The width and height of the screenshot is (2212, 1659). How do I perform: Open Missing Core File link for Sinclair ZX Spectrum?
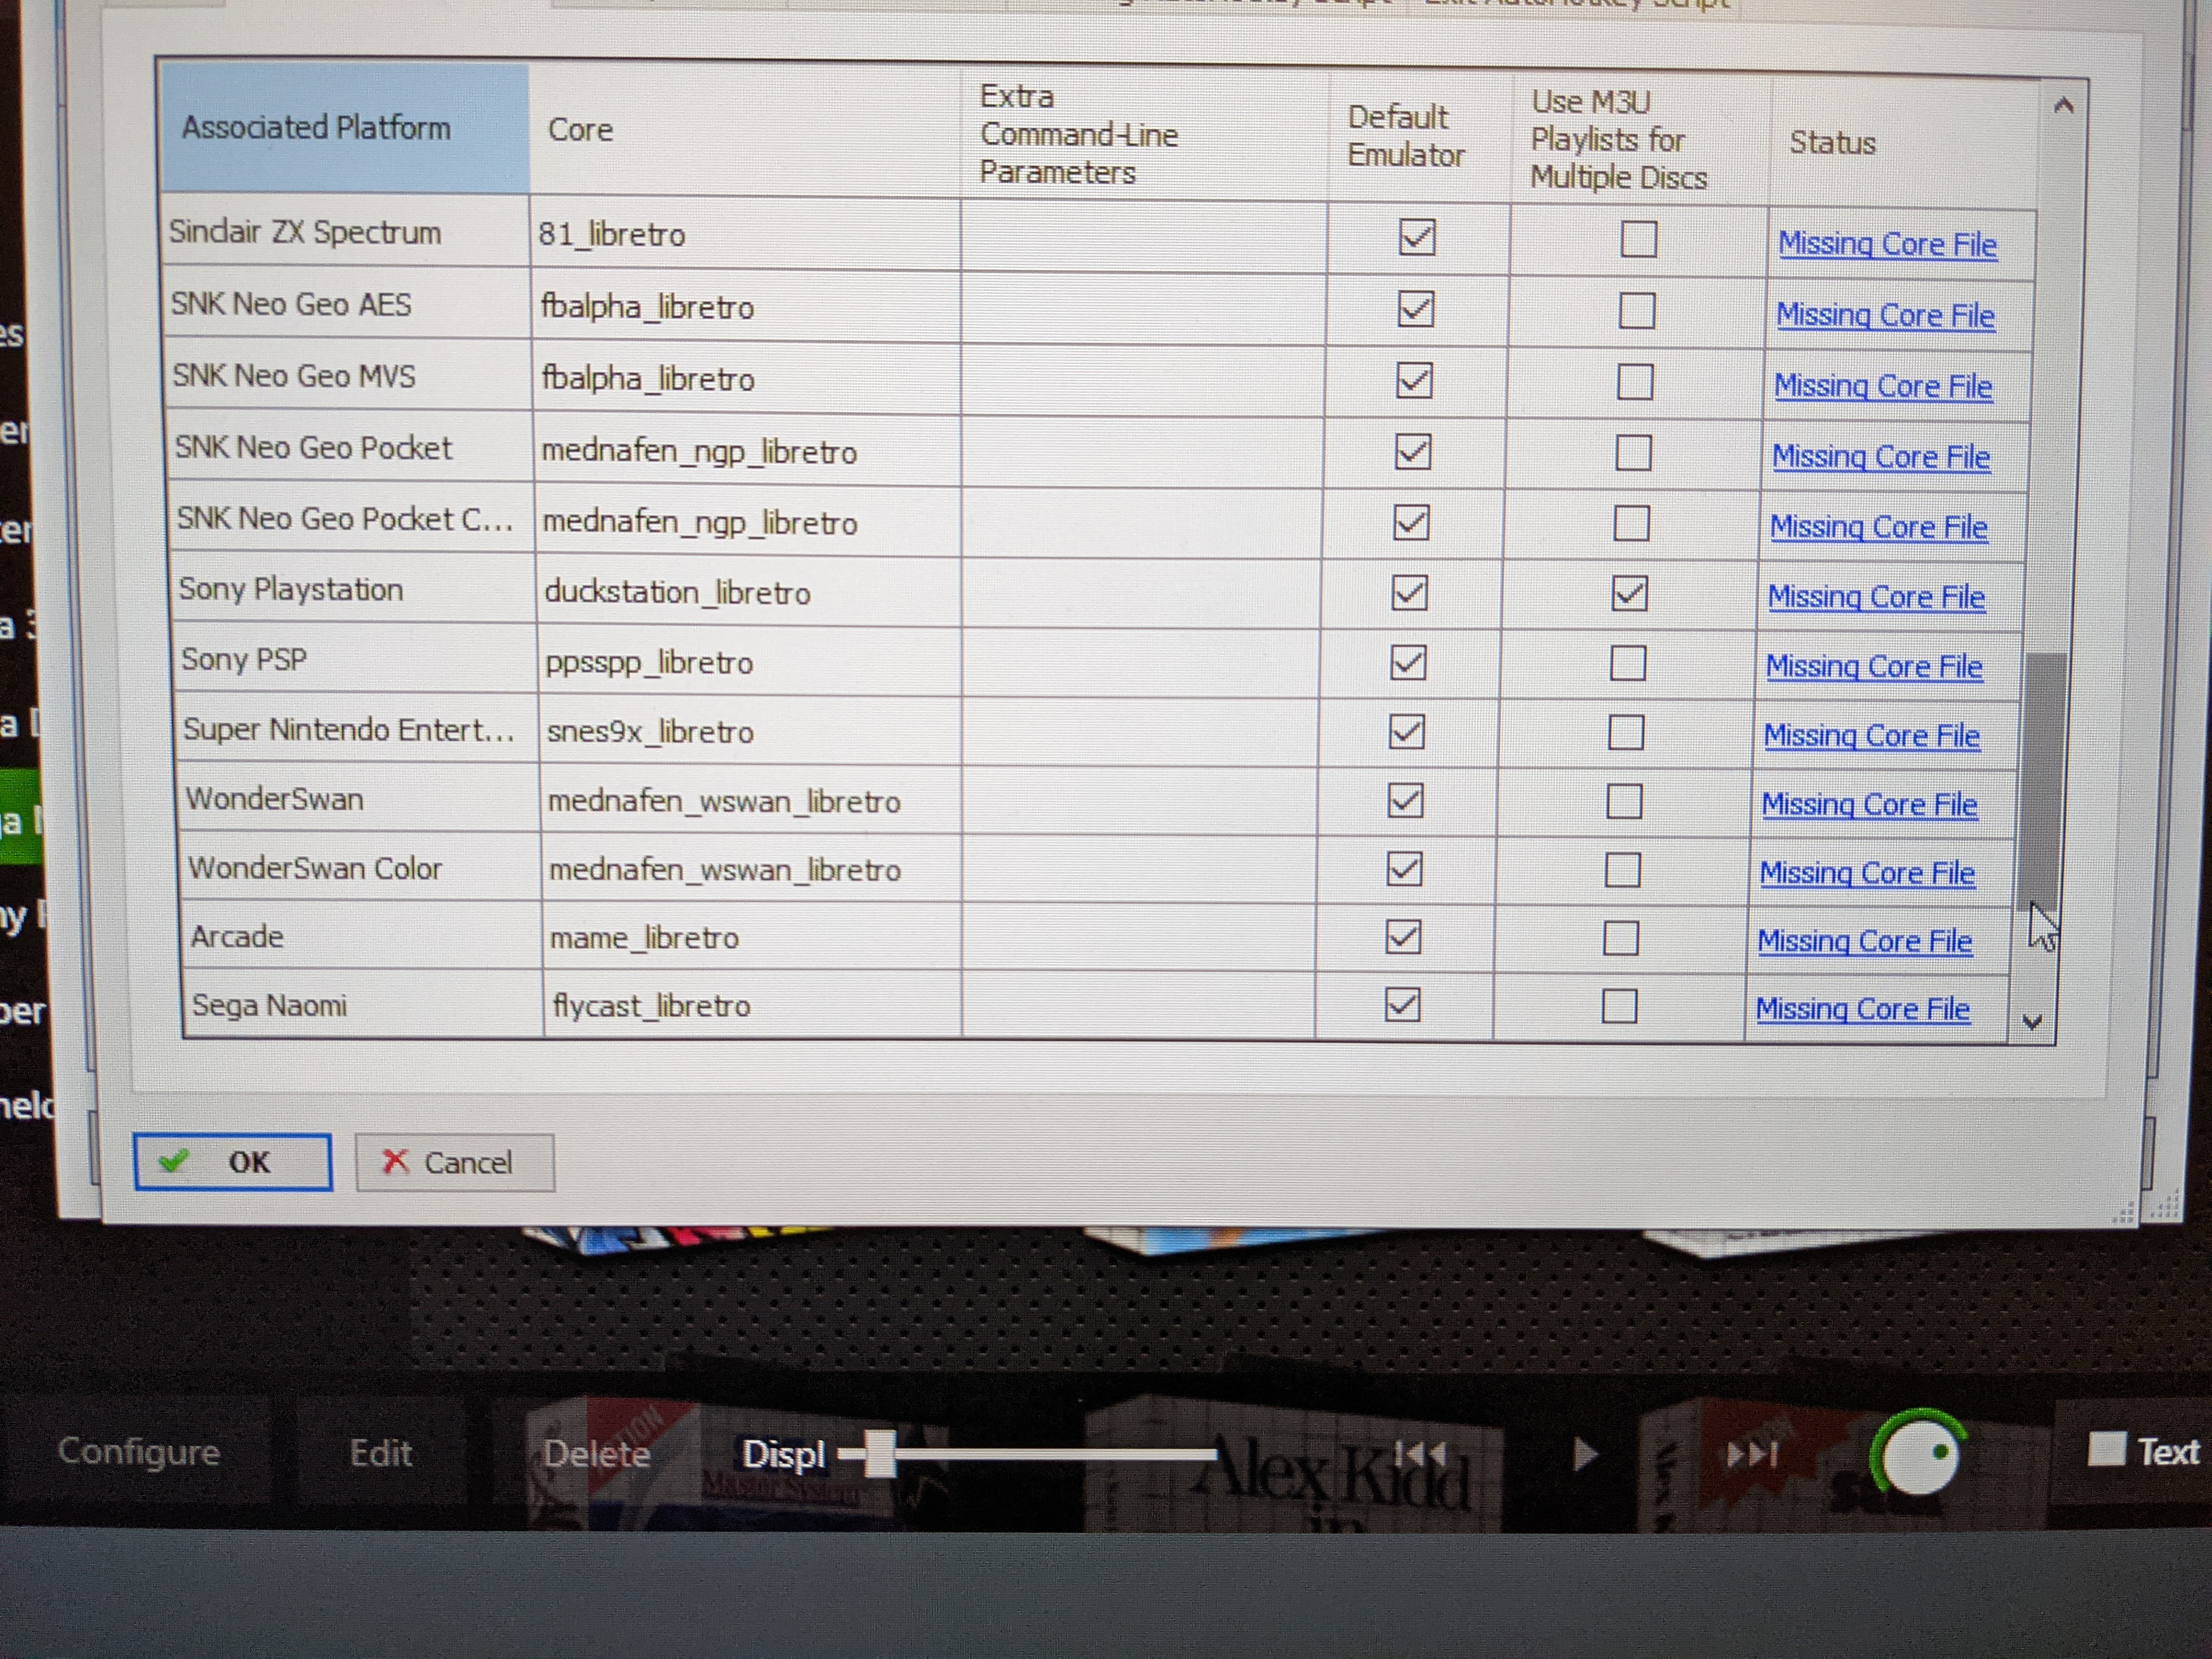[1887, 245]
